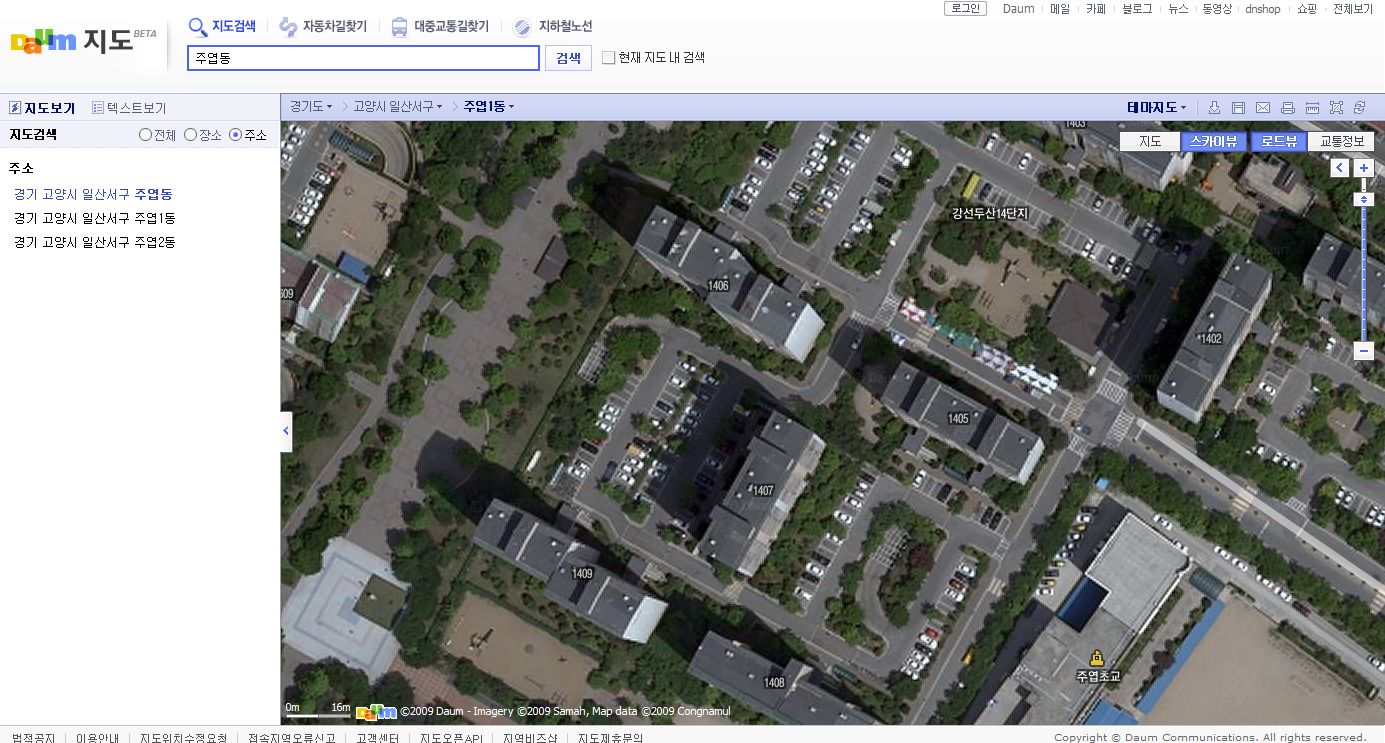Open the 동영상 video link
Viewport: 1385px width, 743px height.
point(1217,9)
